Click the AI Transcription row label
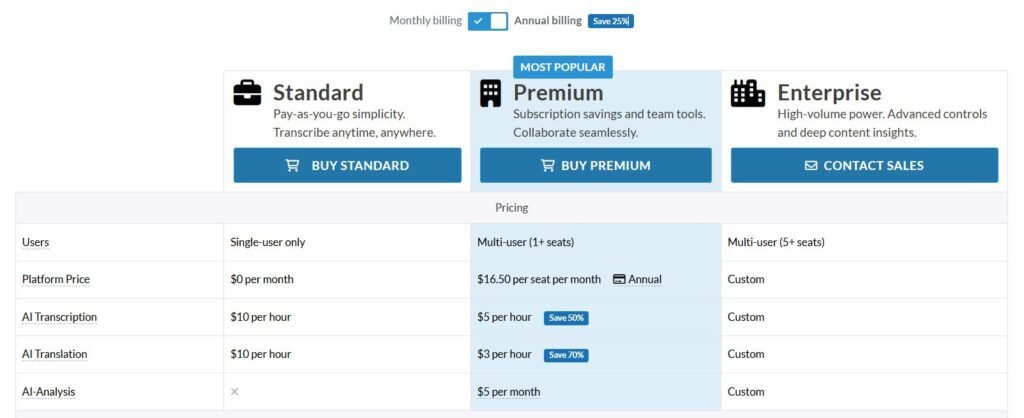This screenshot has height=418, width=1024. pyautogui.click(x=59, y=317)
